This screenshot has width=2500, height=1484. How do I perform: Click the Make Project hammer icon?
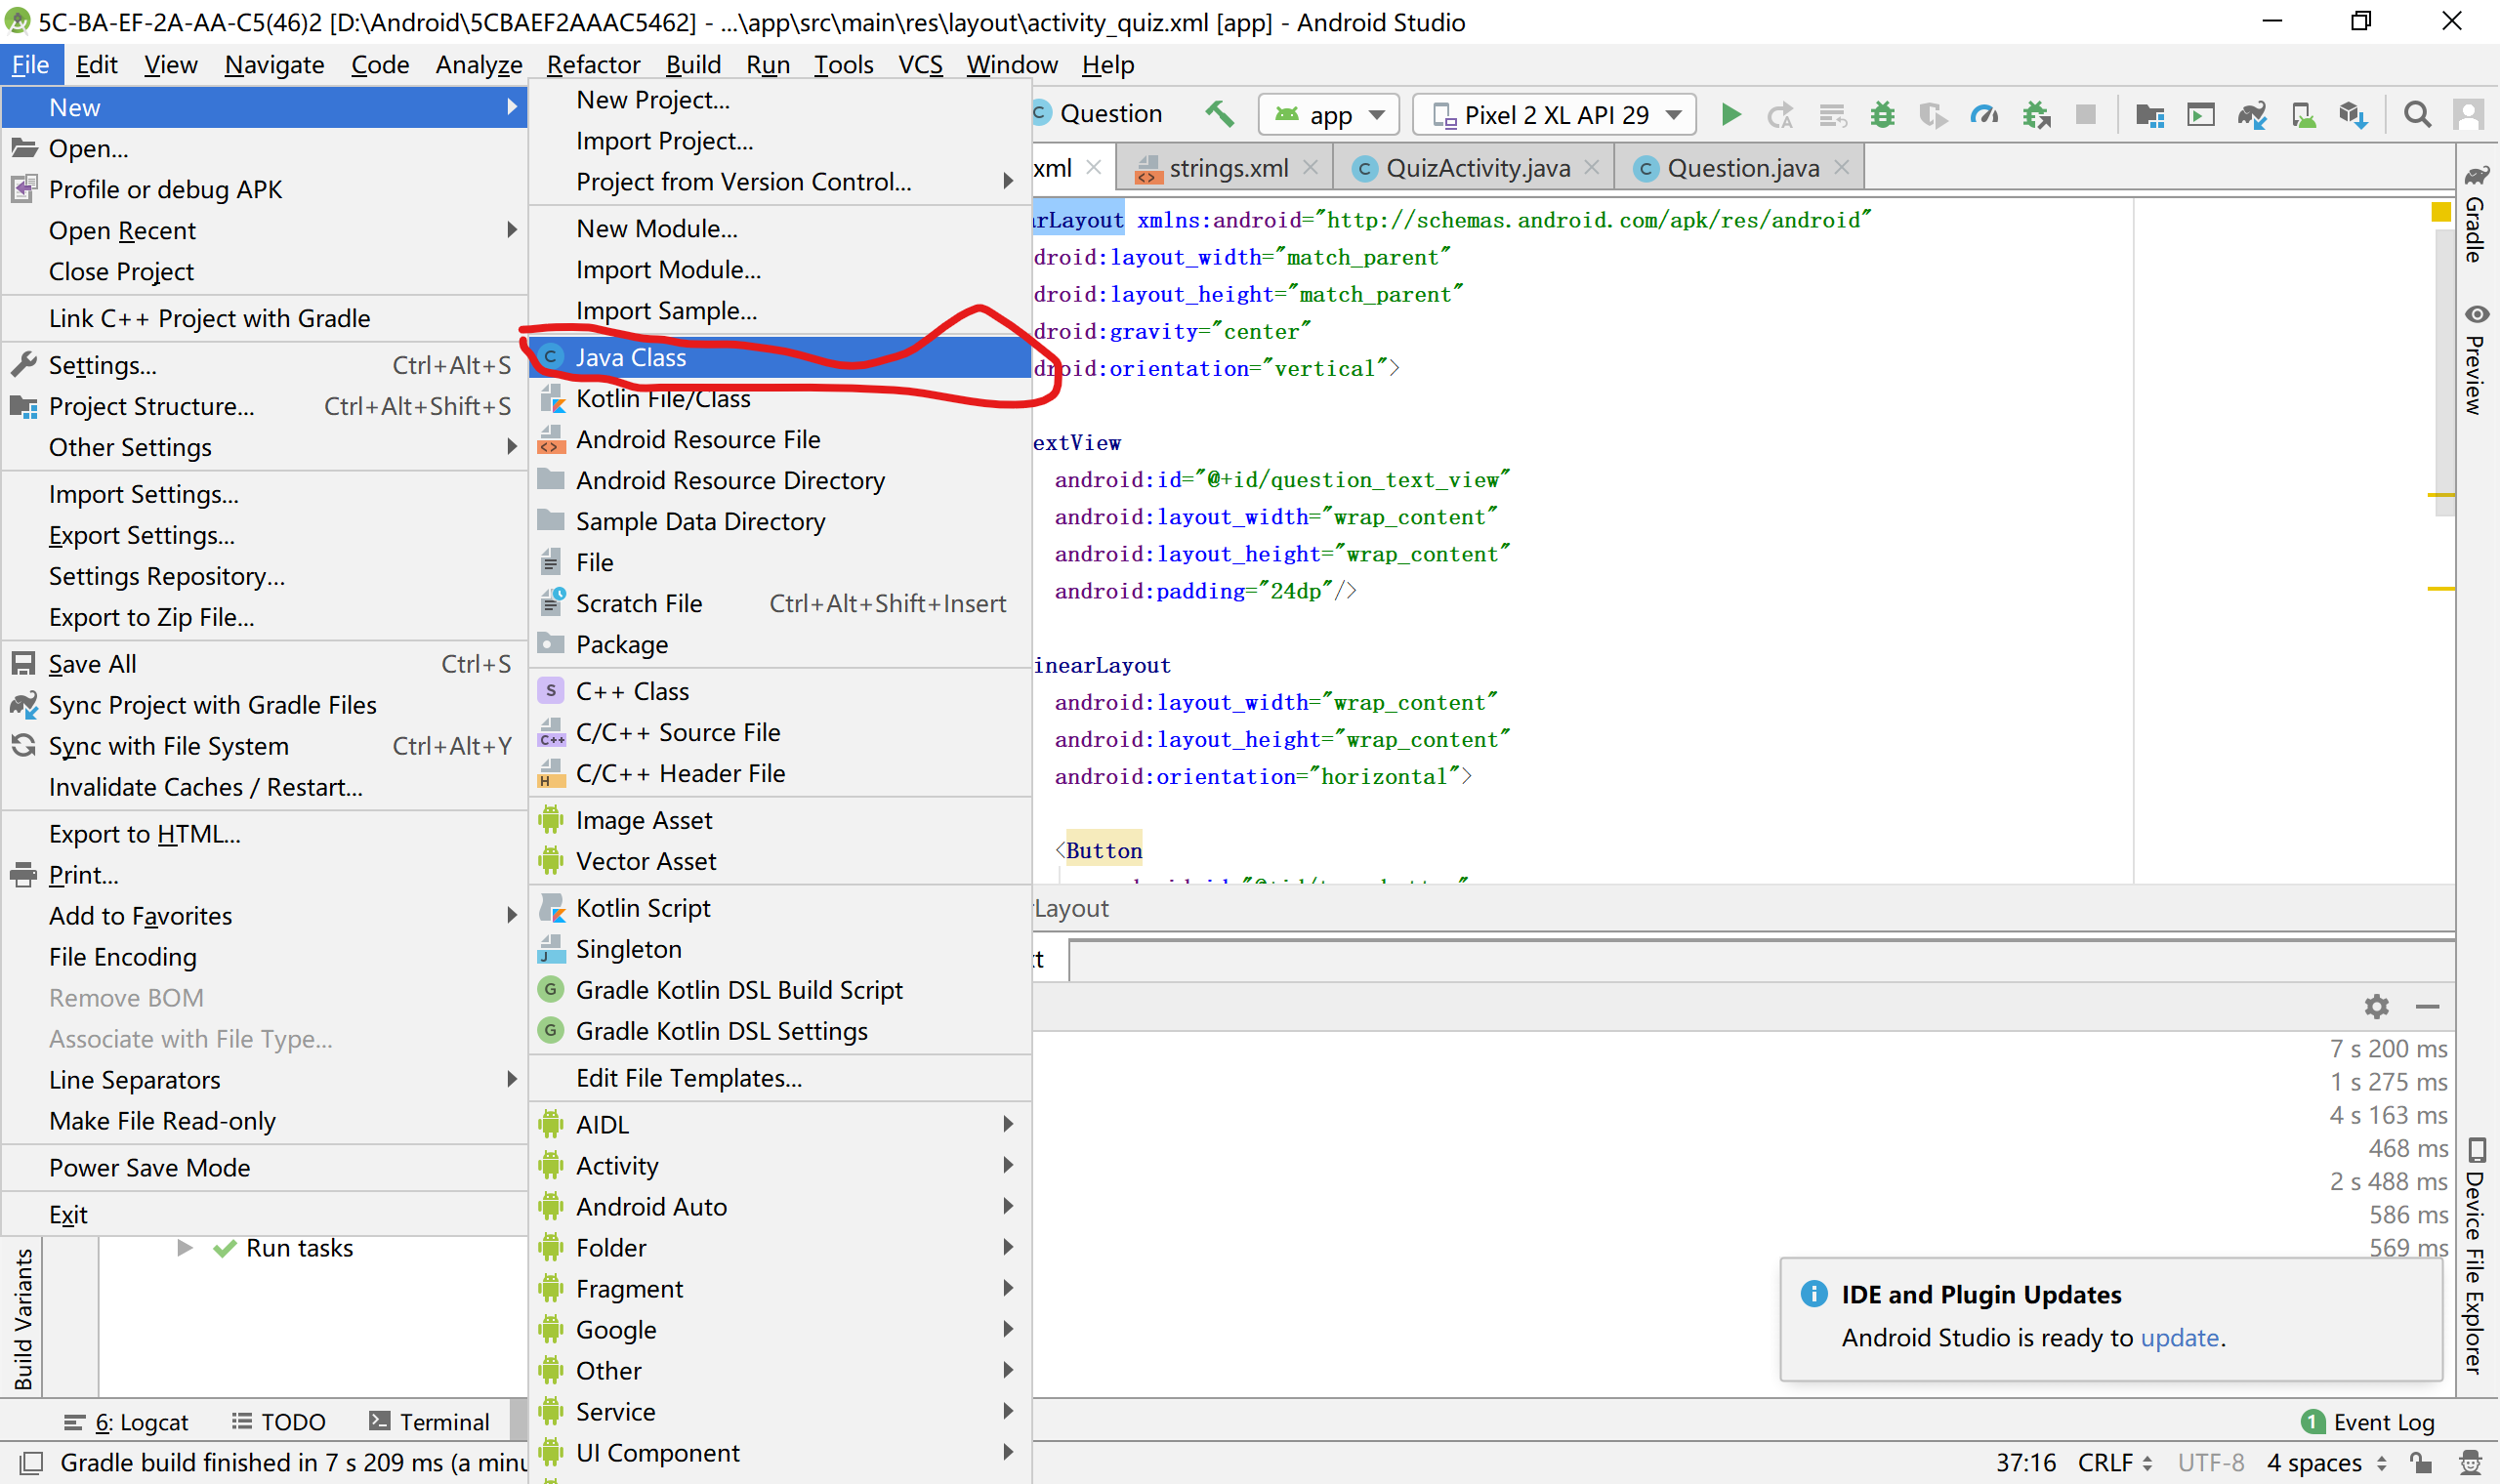[1219, 114]
